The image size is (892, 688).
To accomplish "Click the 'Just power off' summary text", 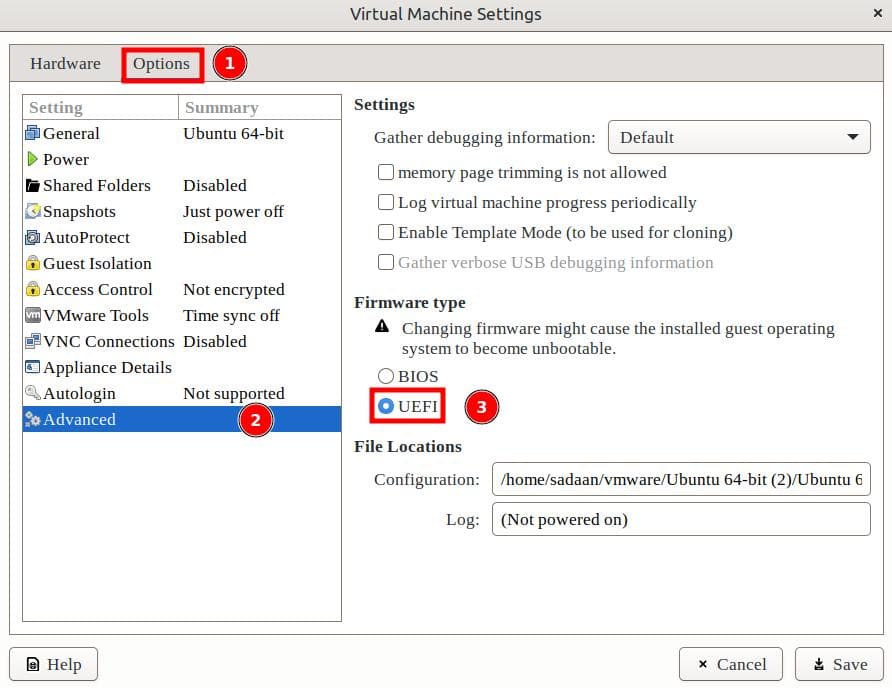I will point(233,212).
